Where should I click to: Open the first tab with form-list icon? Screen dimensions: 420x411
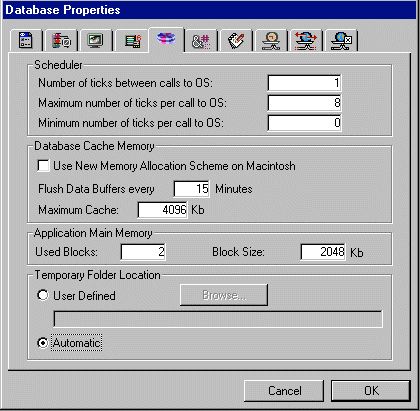26,41
